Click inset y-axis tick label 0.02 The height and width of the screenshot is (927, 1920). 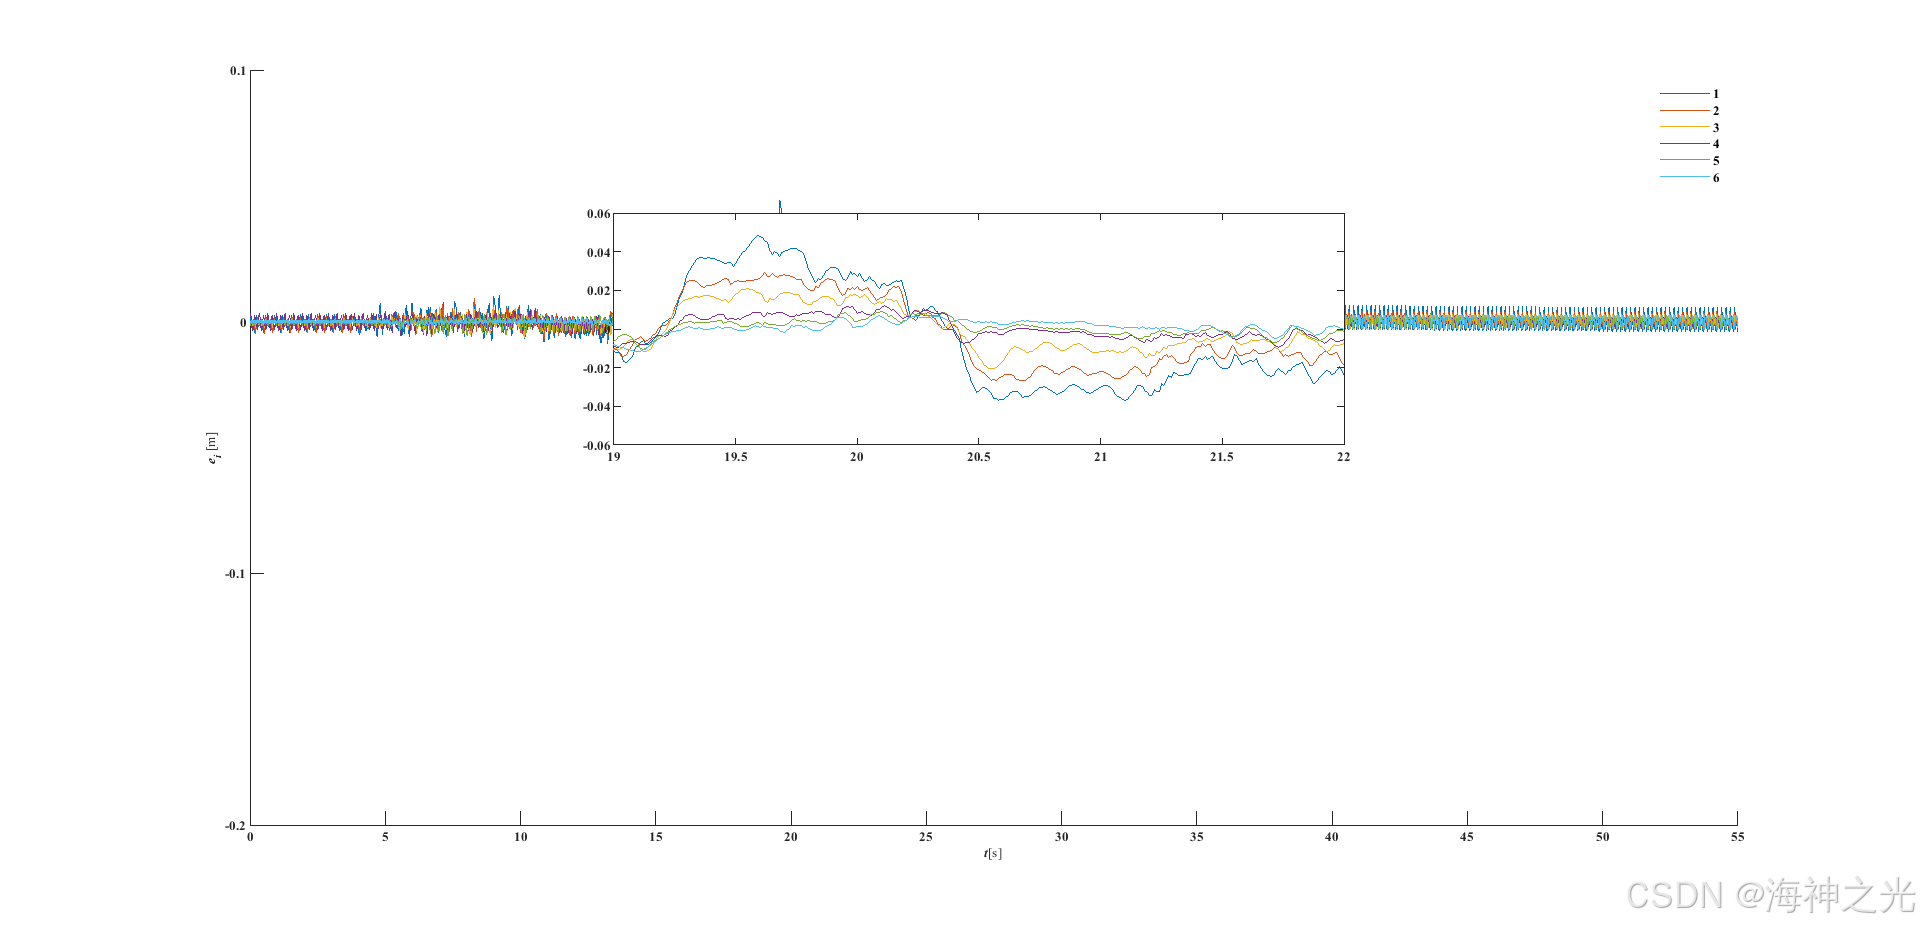598,291
